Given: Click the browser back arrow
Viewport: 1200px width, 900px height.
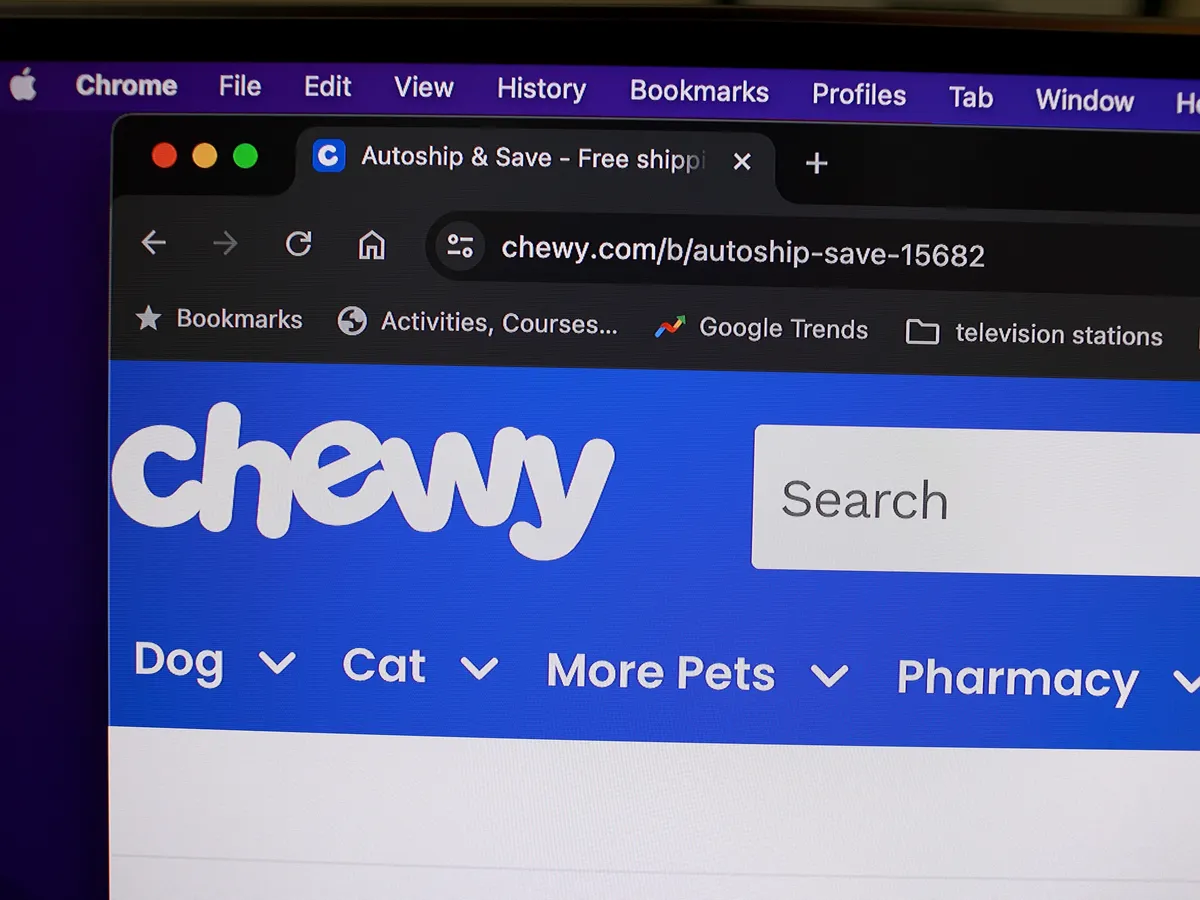Looking at the screenshot, I should tap(153, 242).
